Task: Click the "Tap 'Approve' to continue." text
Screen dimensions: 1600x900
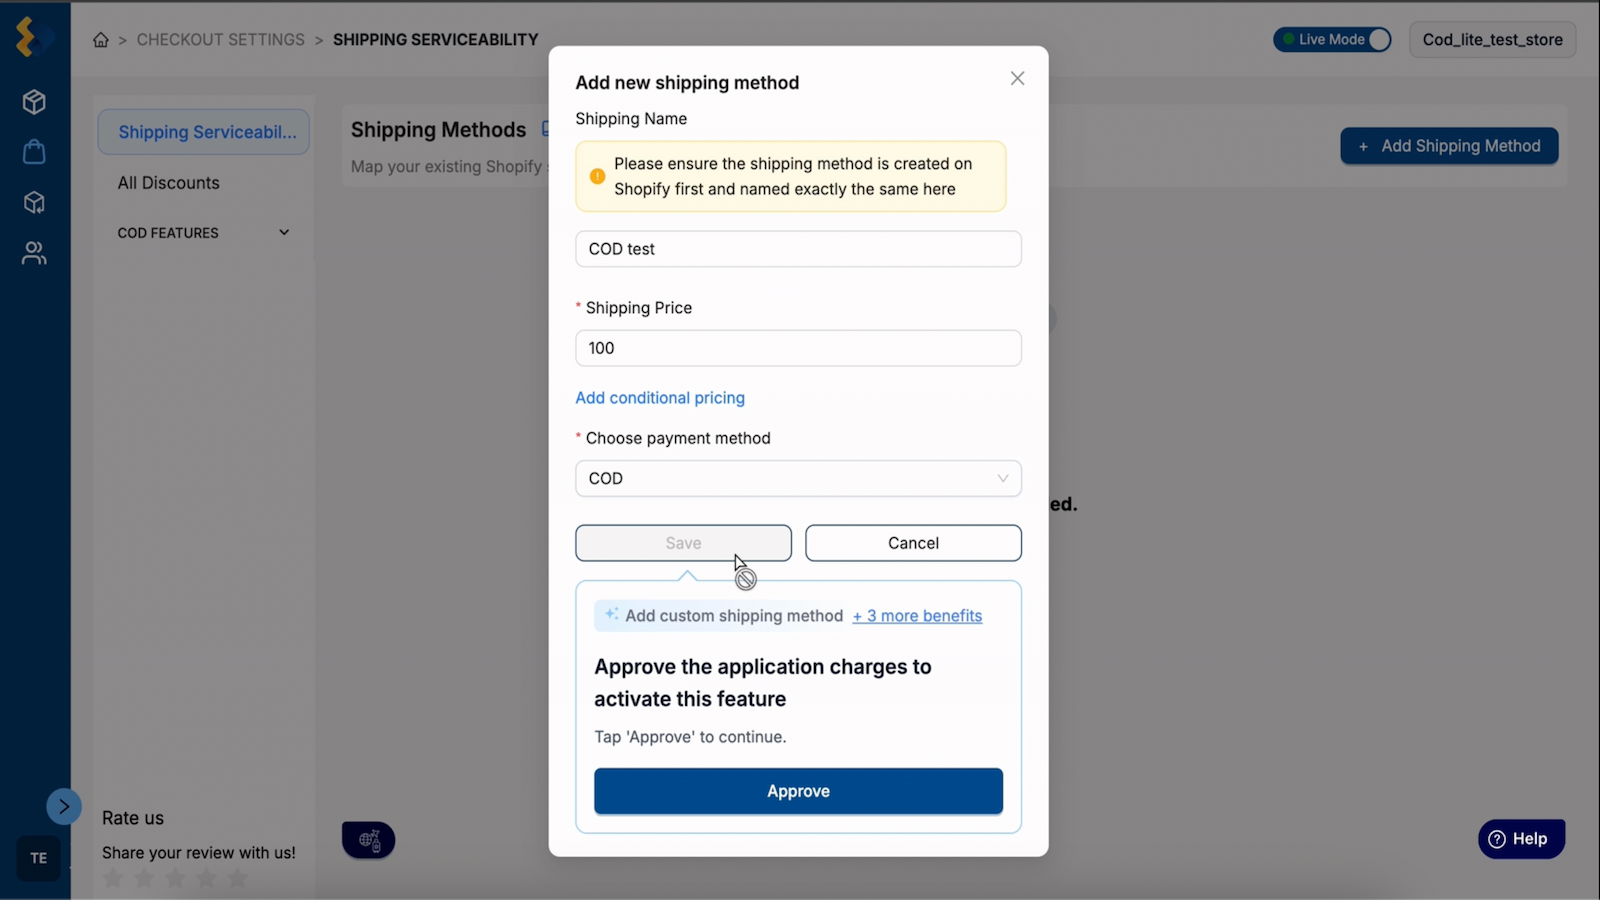Action: pos(690,737)
